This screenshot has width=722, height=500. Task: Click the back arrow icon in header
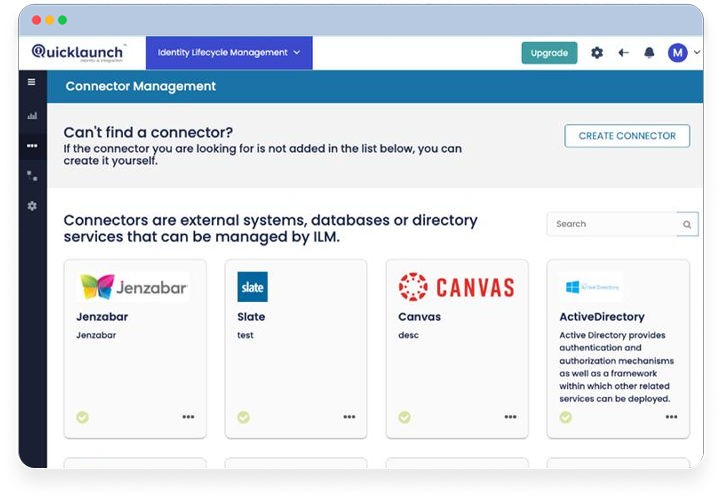pos(623,53)
